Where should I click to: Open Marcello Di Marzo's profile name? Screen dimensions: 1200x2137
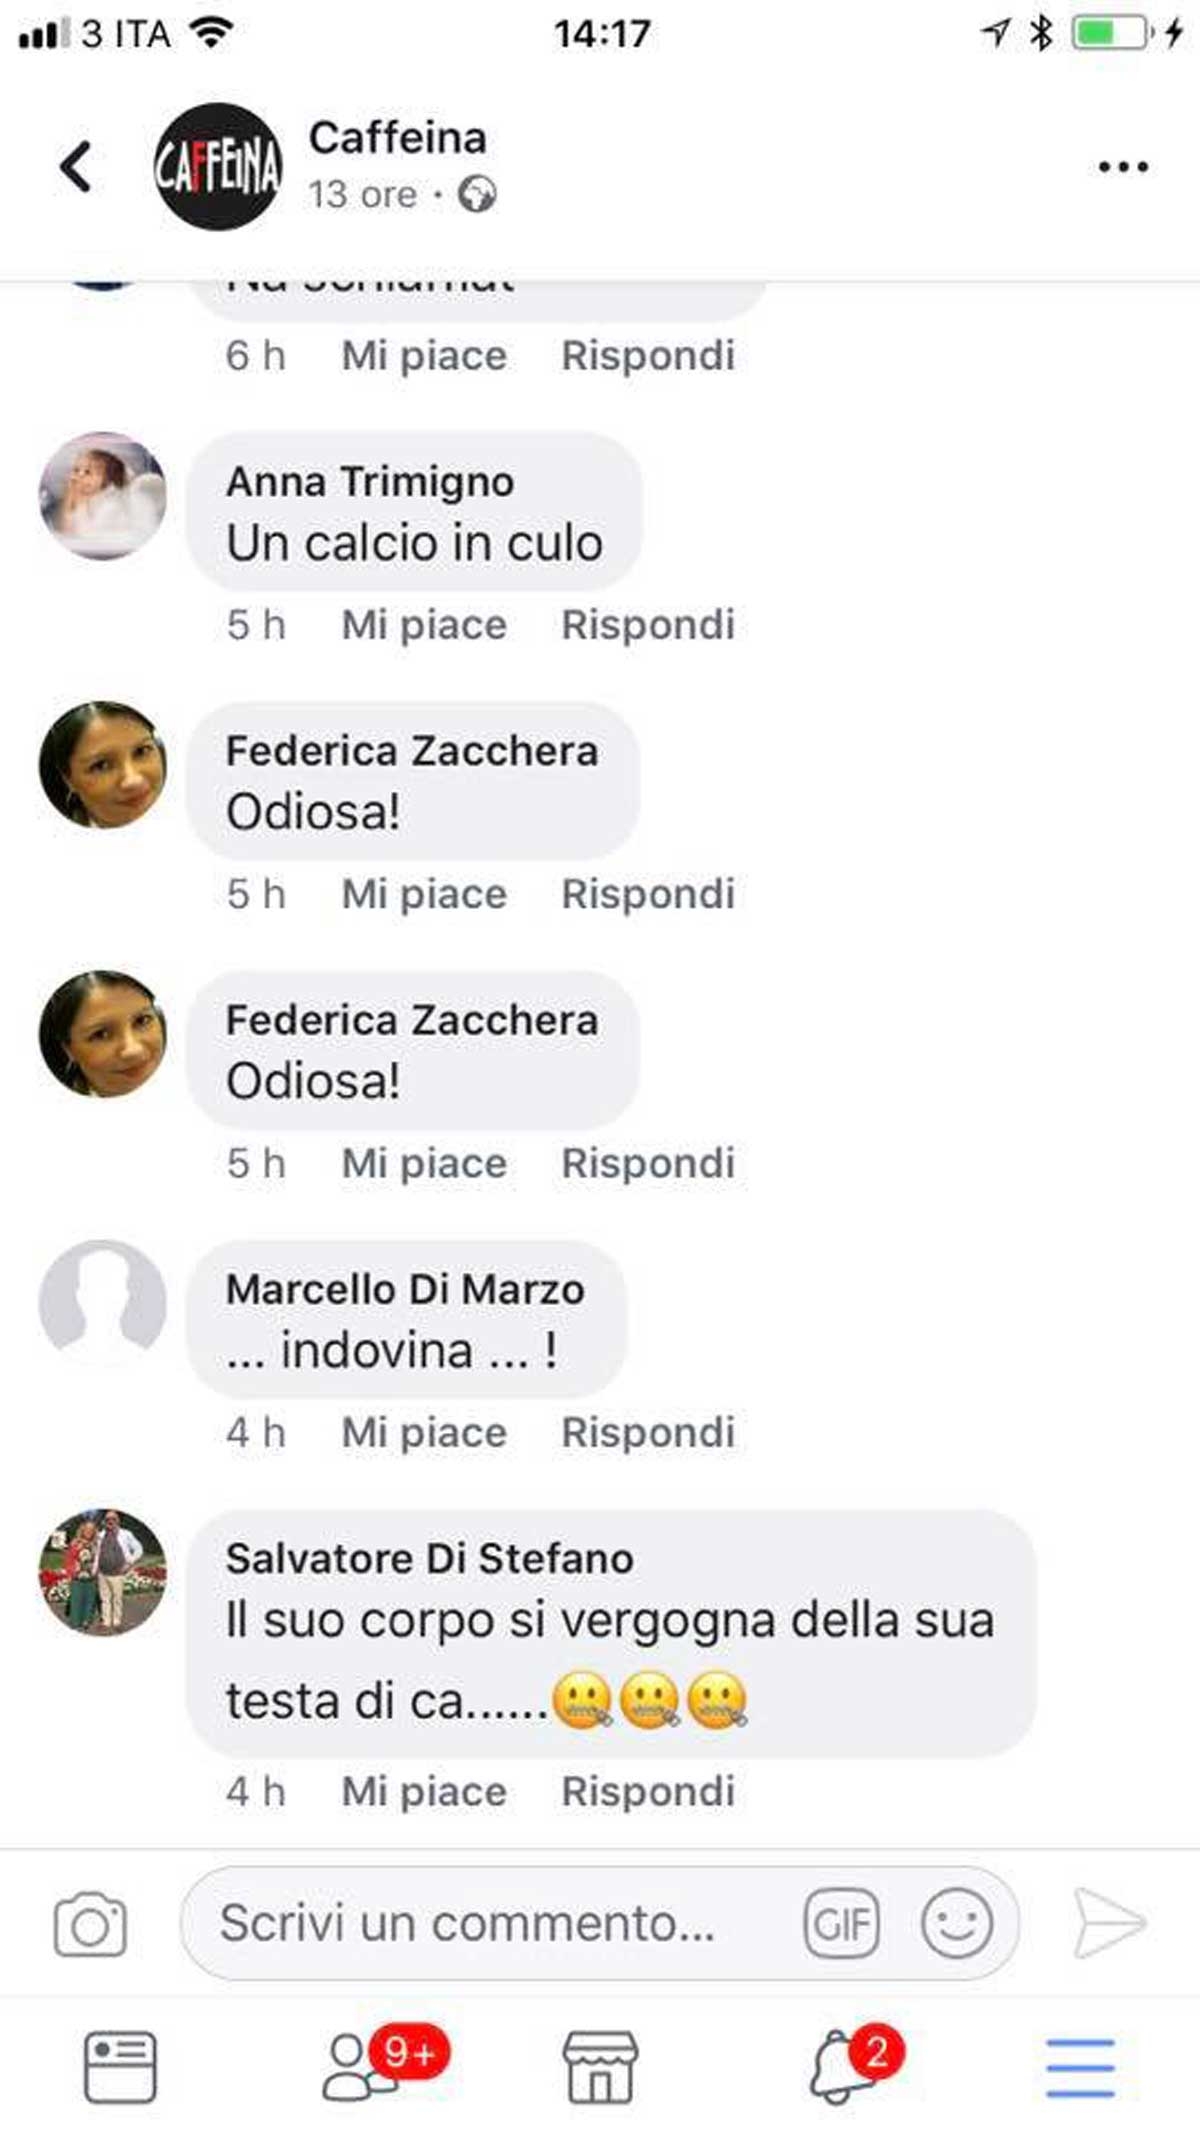[405, 1289]
